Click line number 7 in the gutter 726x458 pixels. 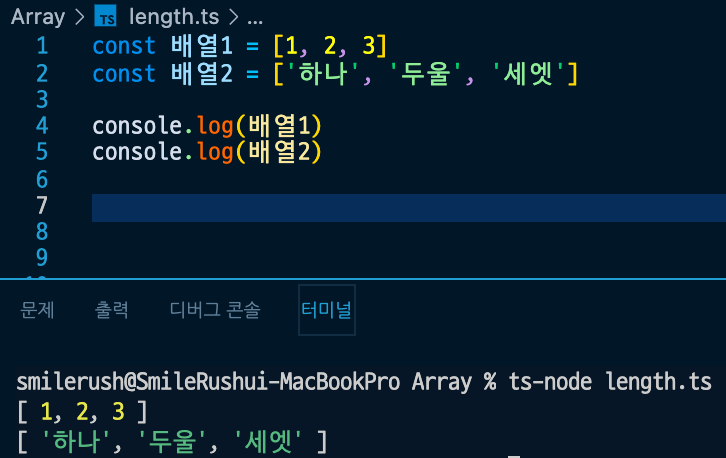pos(42,205)
